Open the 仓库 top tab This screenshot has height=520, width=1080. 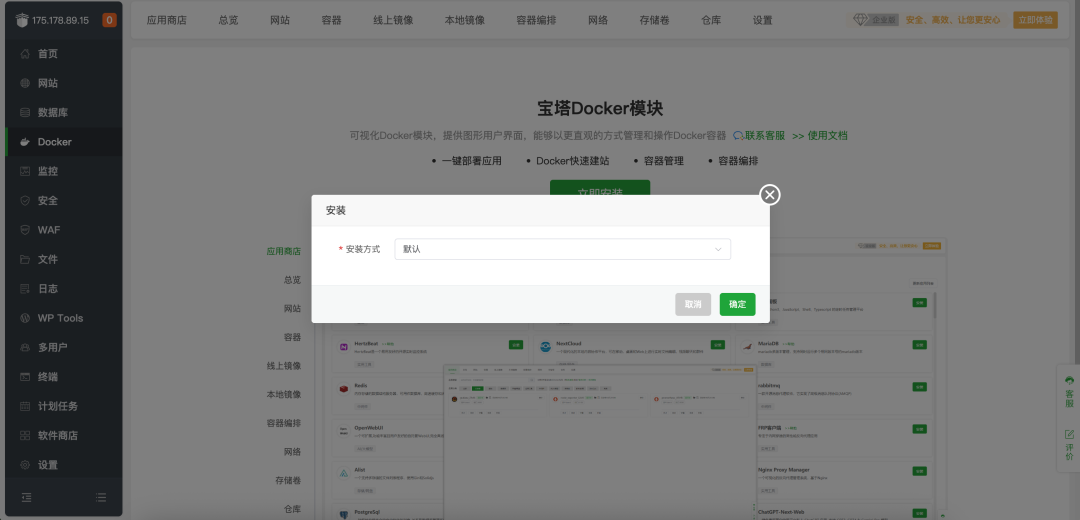click(x=711, y=20)
